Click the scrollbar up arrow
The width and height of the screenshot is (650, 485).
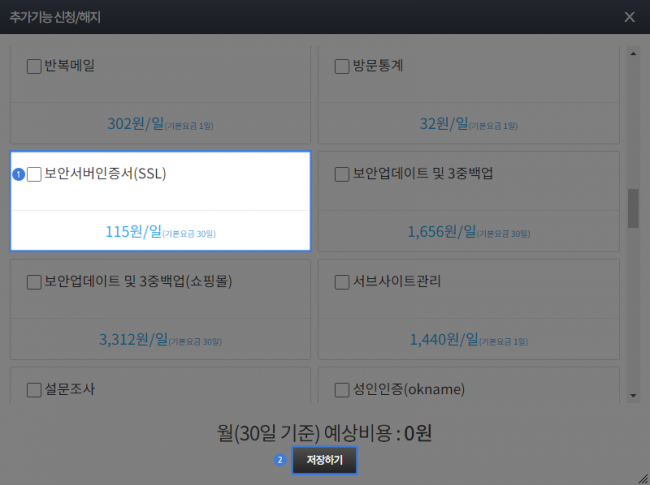632,52
